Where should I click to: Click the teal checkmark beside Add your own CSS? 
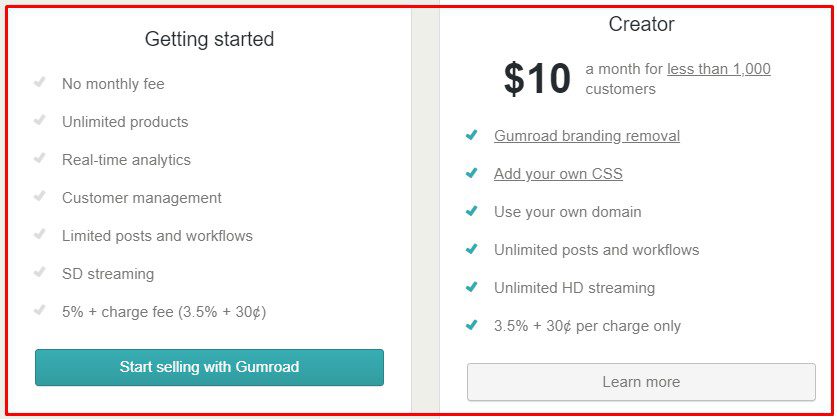coord(471,173)
